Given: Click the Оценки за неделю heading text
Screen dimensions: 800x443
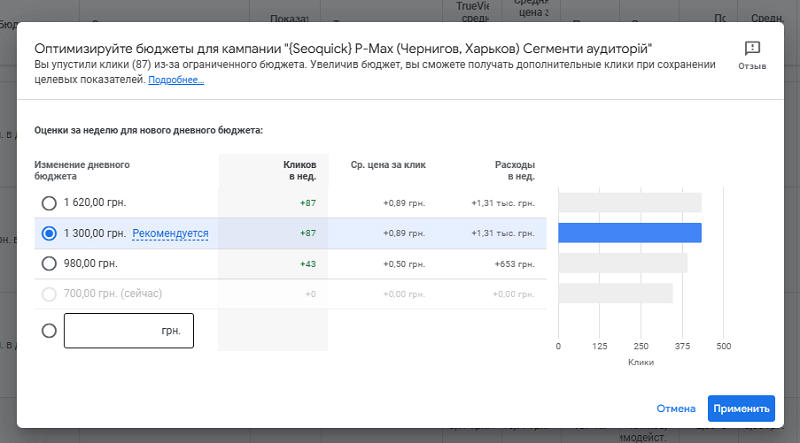Looking at the screenshot, I should 148,130.
